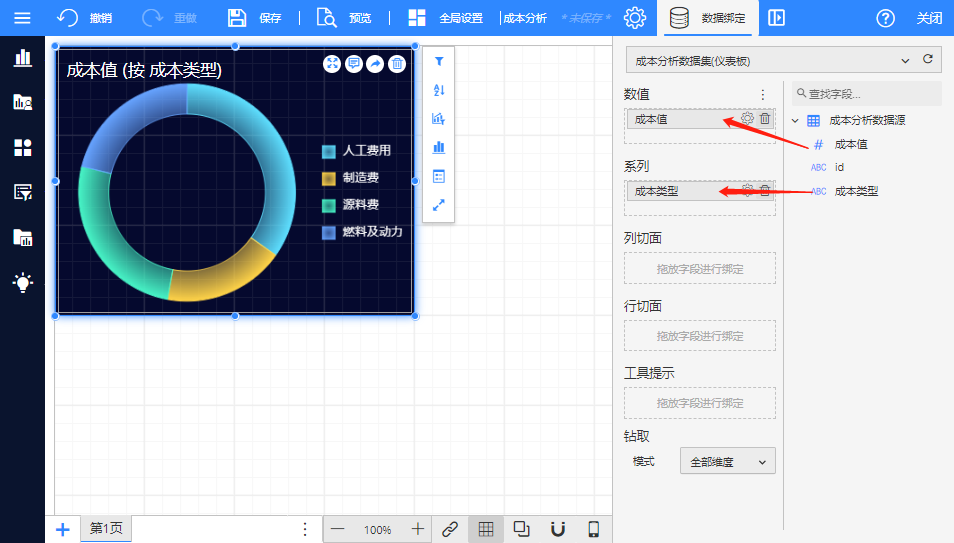
Task: Toggle grid display in bottom bar
Action: tap(486, 529)
